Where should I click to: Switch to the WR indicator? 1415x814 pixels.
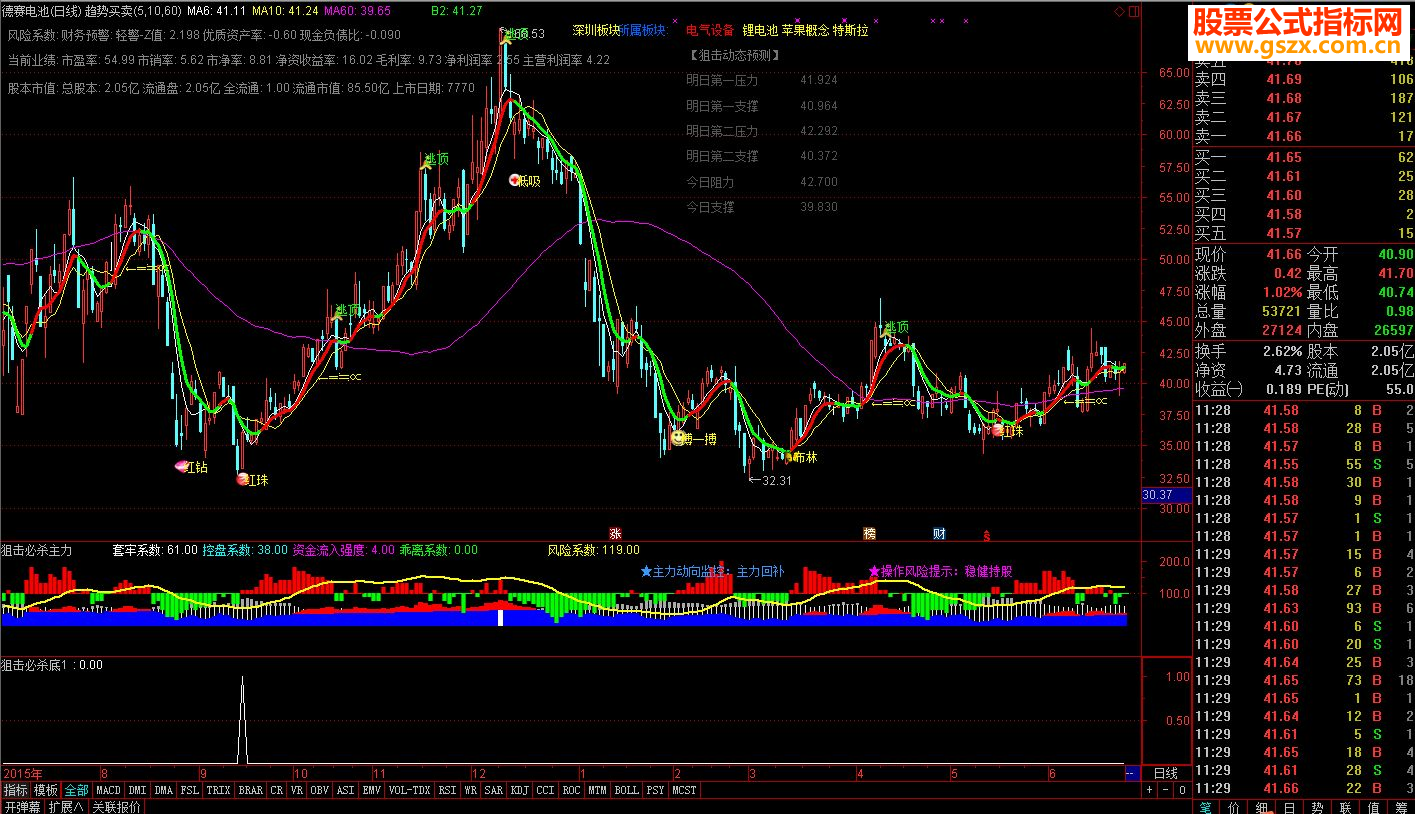tap(470, 790)
